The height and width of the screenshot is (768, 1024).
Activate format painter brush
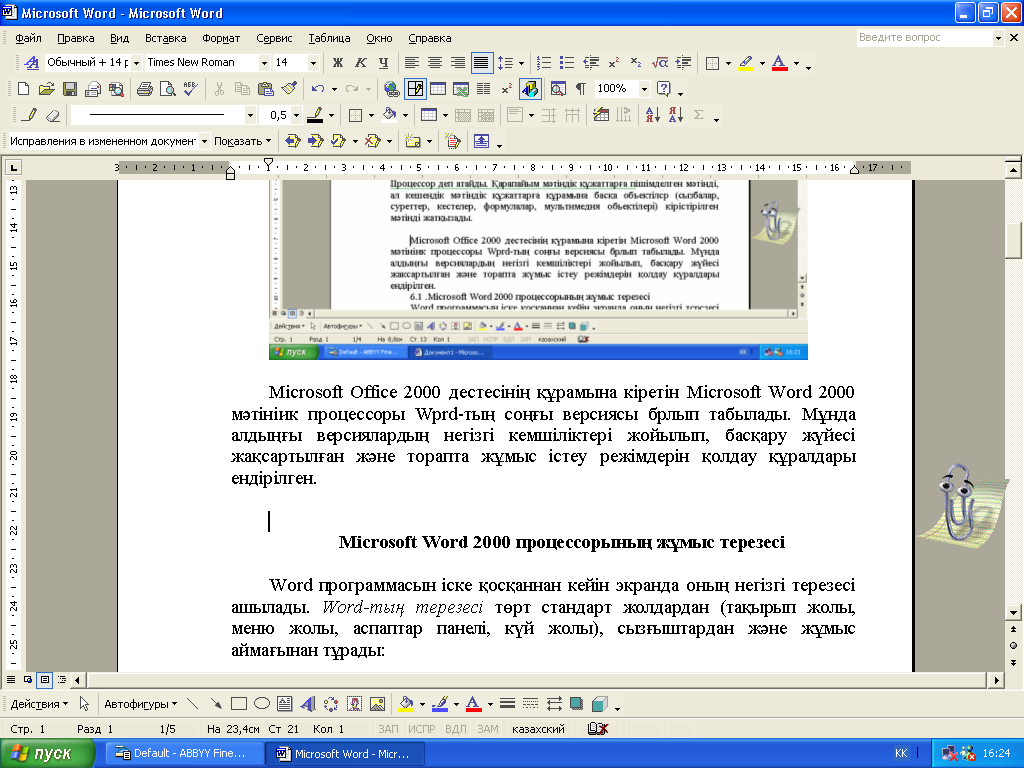click(289, 89)
